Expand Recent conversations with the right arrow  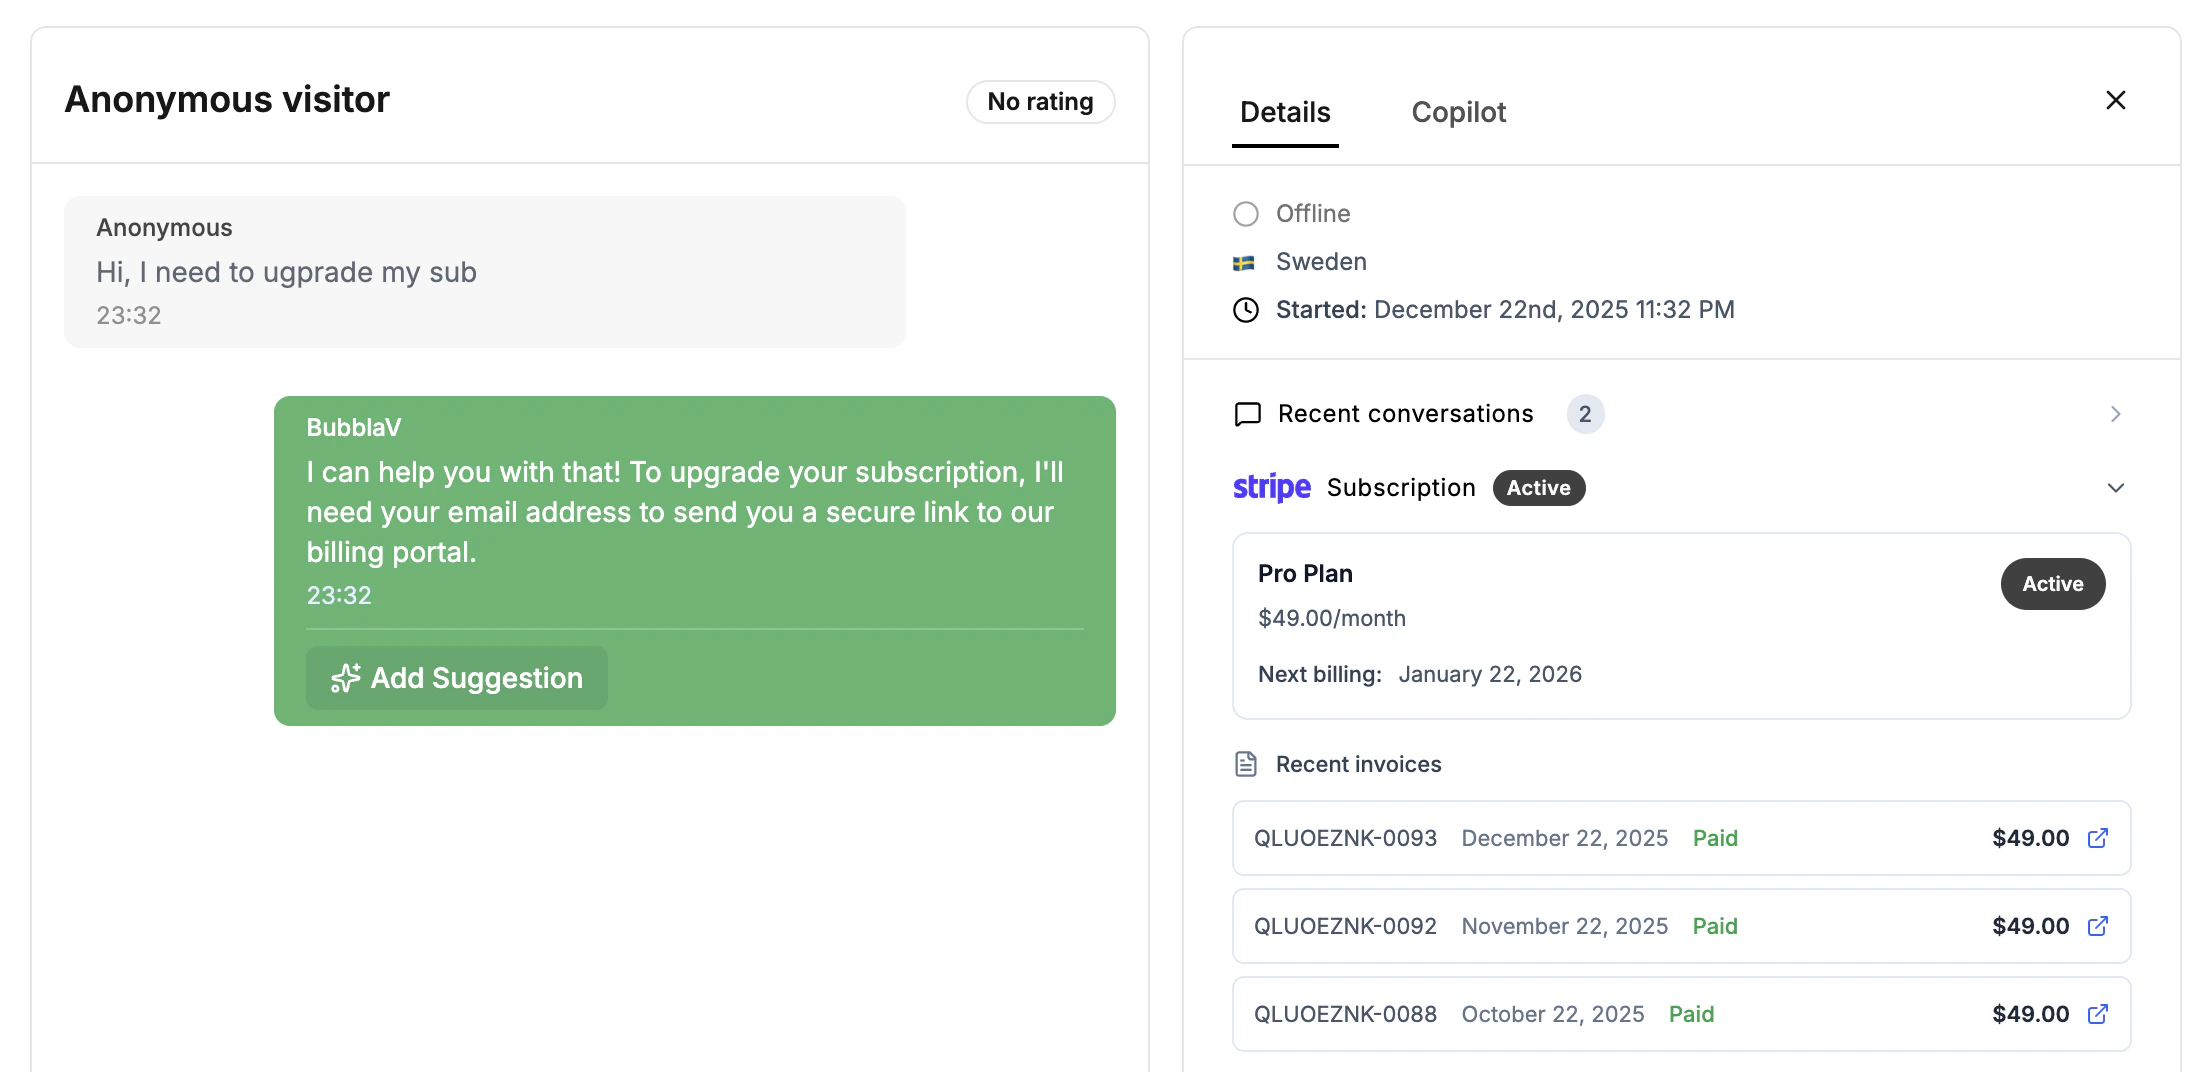point(2114,413)
